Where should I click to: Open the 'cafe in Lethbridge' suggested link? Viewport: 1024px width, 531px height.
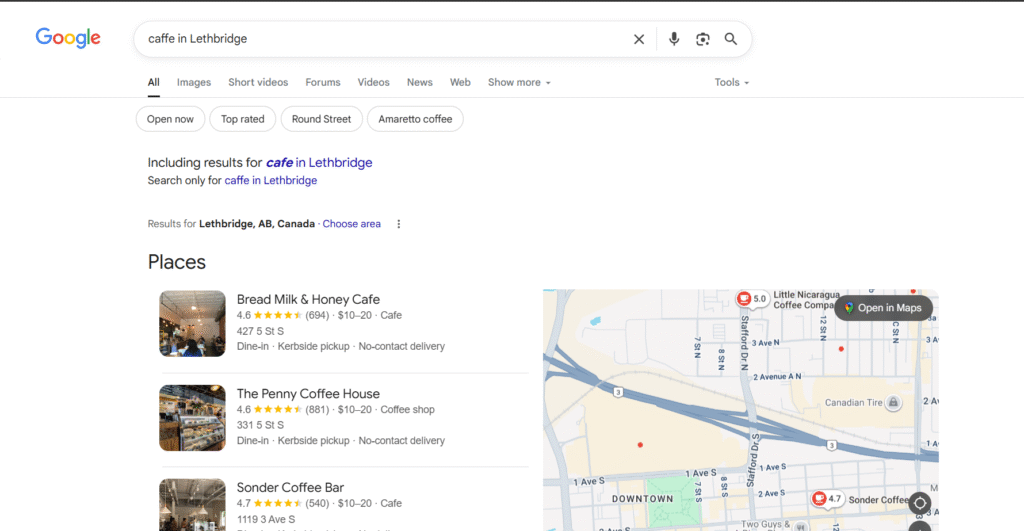[319, 163]
